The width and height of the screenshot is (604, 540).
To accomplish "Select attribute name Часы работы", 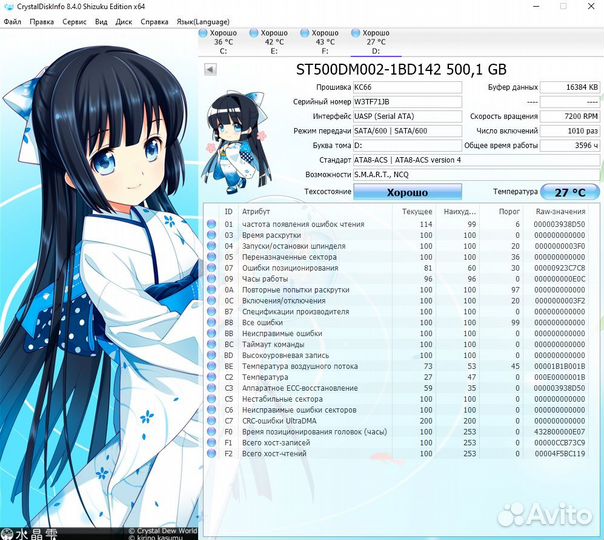I will (265, 278).
